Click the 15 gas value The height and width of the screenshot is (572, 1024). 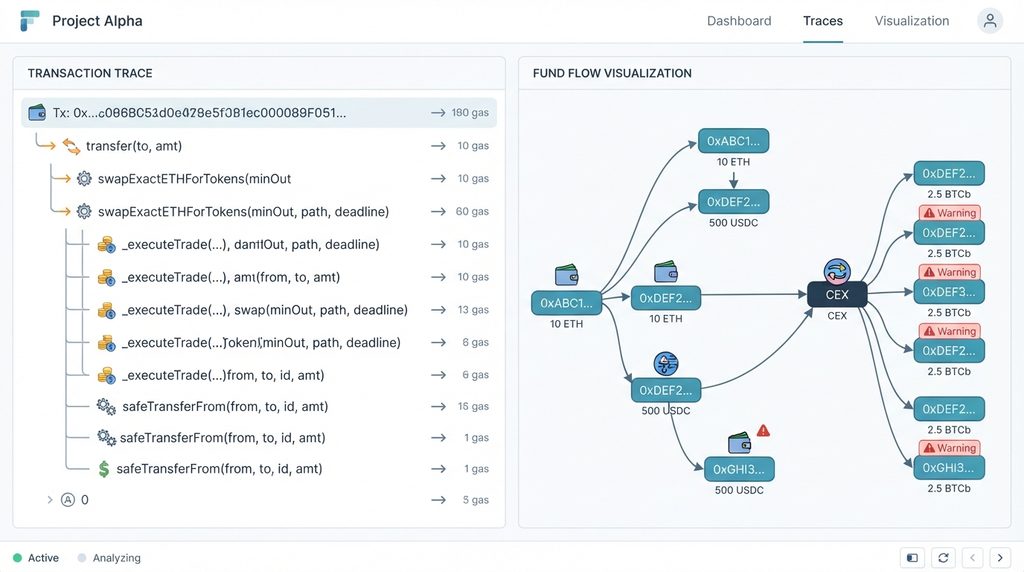pyautogui.click(x=473, y=406)
